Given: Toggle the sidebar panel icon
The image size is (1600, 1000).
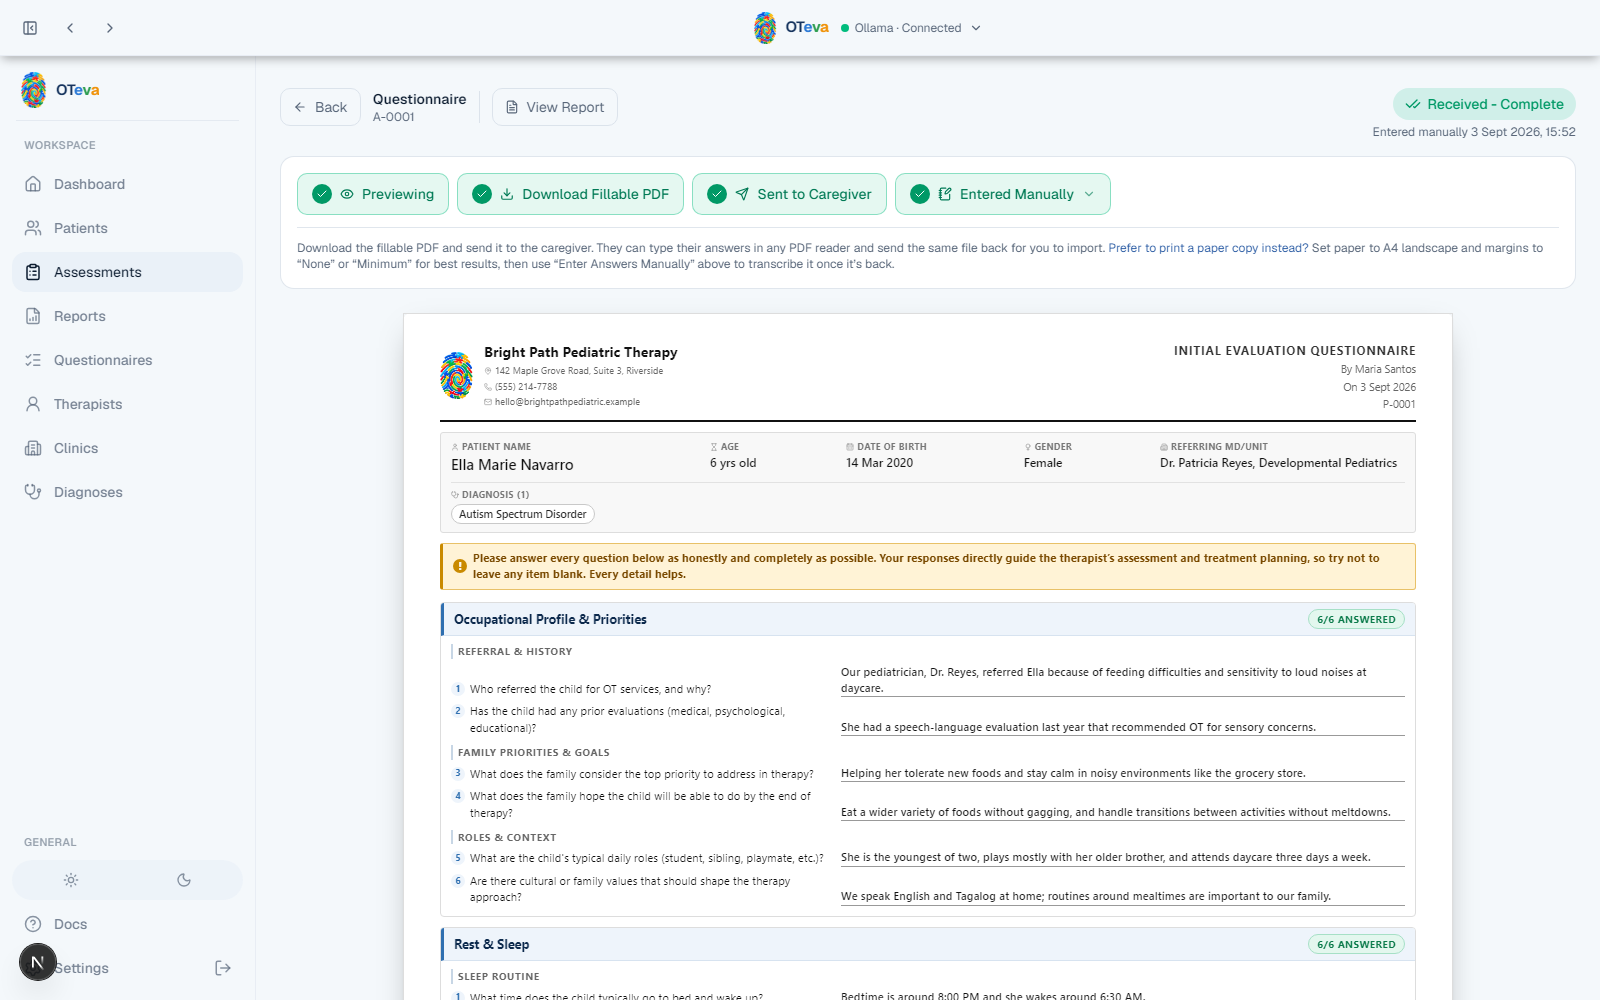Looking at the screenshot, I should (x=30, y=28).
